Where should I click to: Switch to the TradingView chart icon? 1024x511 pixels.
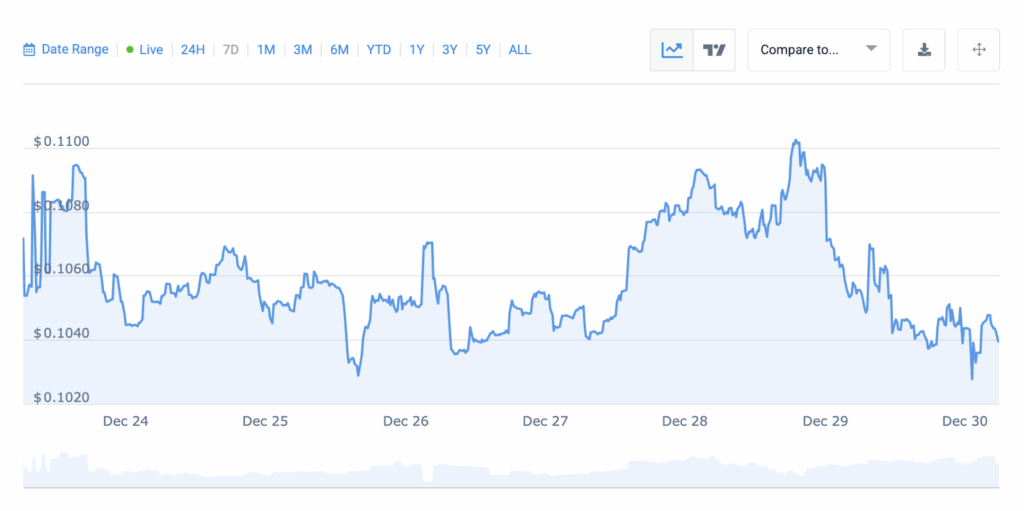(714, 49)
